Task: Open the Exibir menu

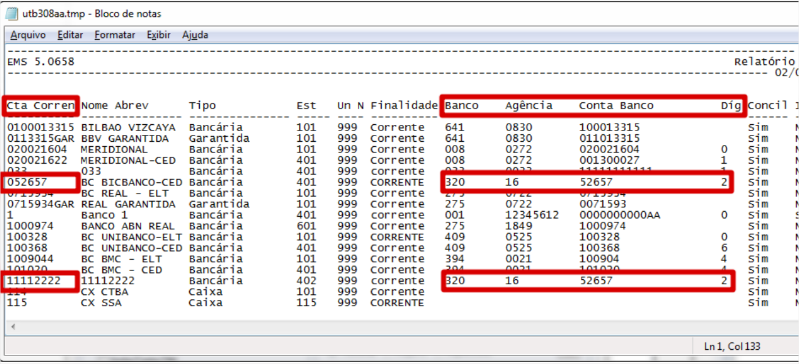Action: (158, 35)
